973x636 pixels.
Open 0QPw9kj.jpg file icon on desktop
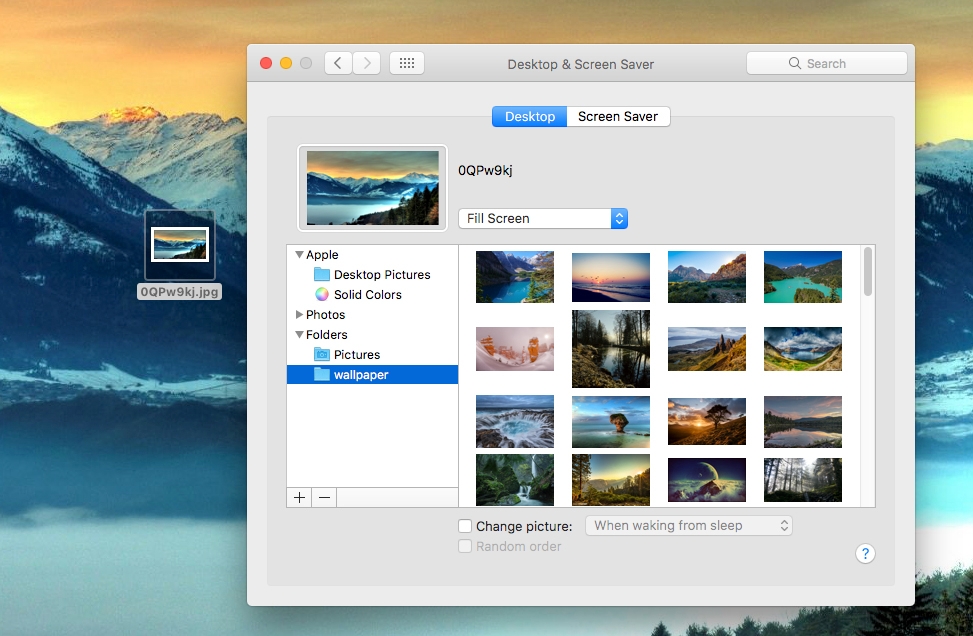point(180,245)
